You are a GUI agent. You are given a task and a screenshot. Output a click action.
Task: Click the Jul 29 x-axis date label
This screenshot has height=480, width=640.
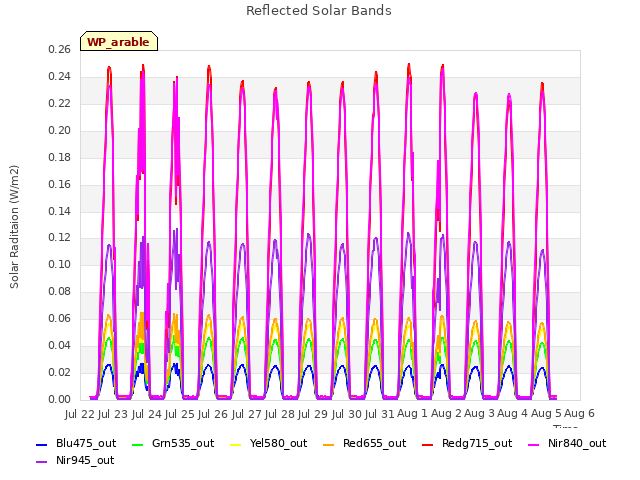point(313,414)
